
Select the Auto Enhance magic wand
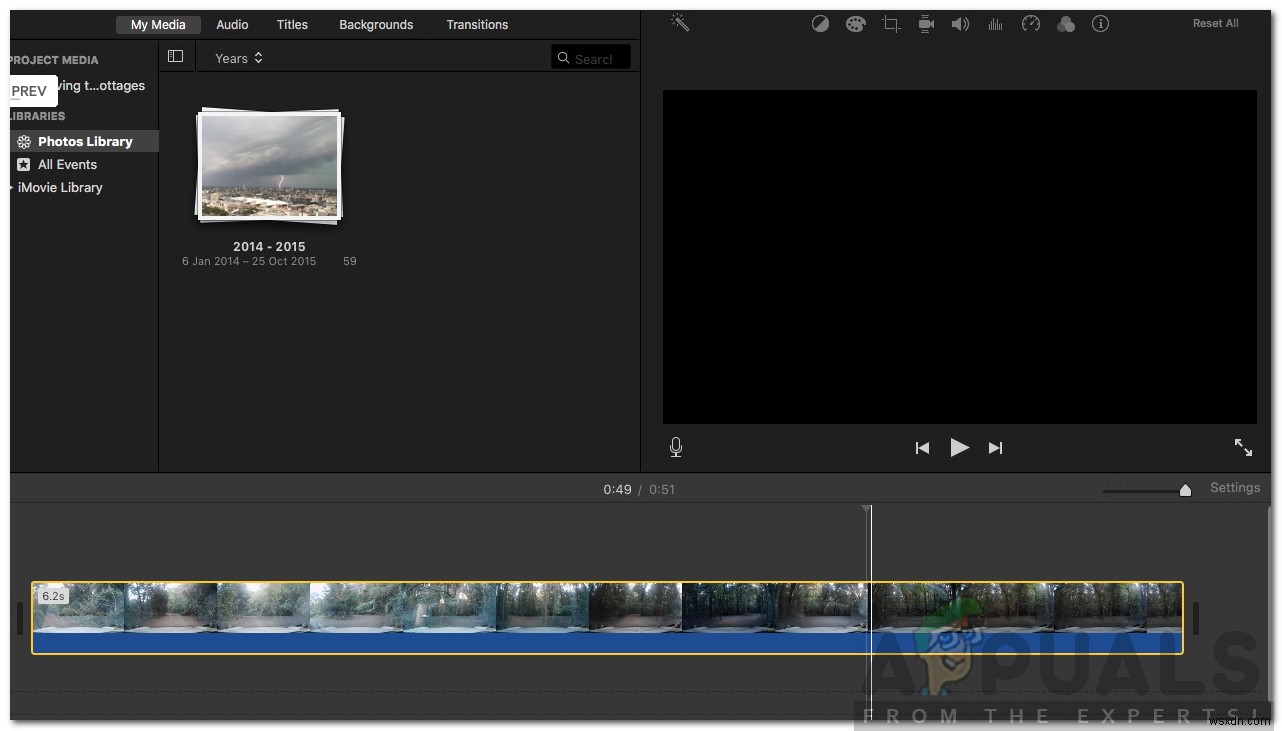click(681, 23)
